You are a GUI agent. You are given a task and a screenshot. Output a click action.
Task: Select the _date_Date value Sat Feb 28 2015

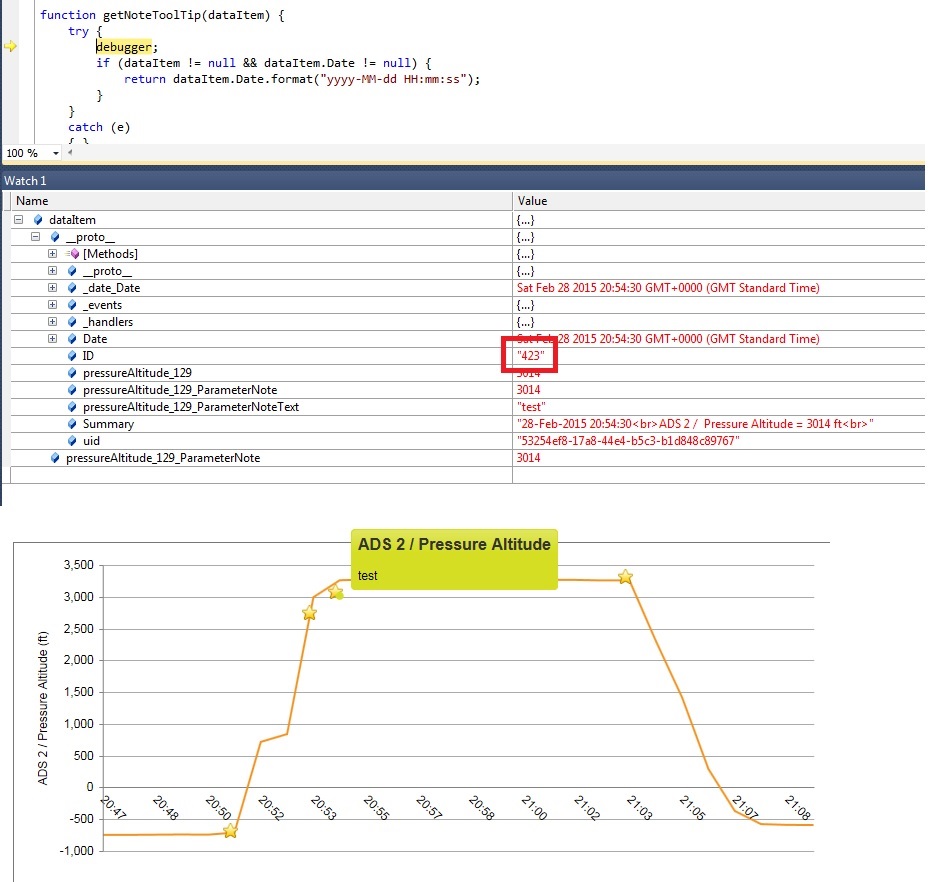668,288
